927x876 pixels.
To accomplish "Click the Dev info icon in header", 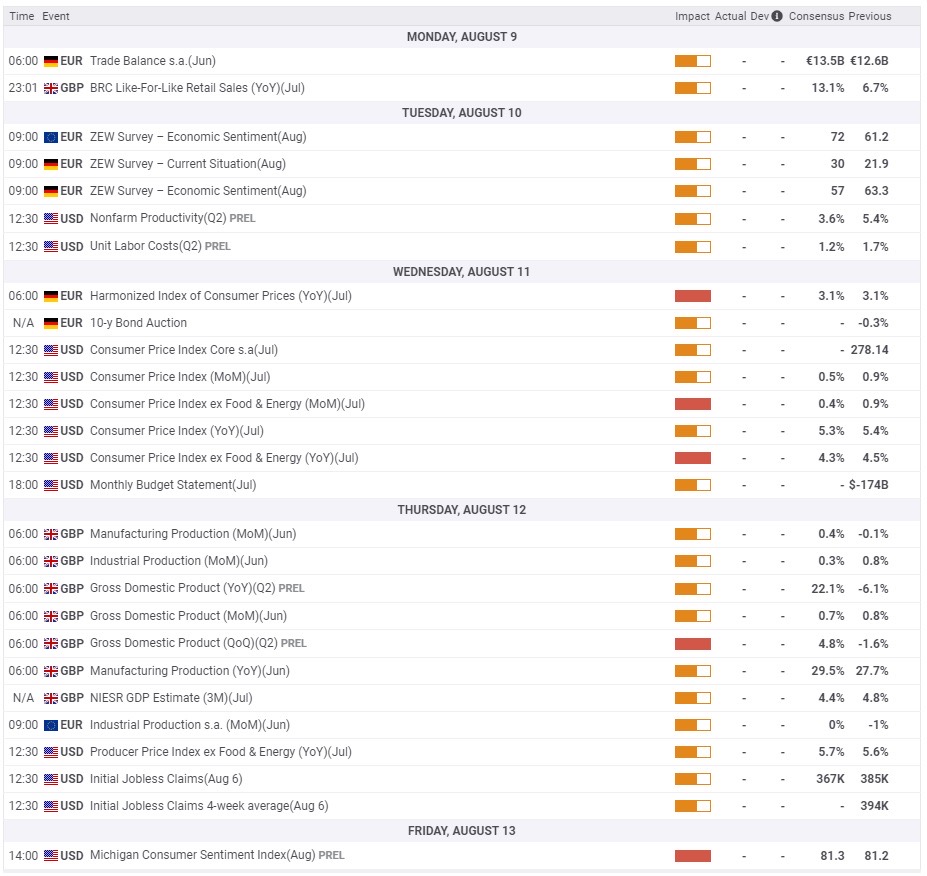I will (777, 16).
